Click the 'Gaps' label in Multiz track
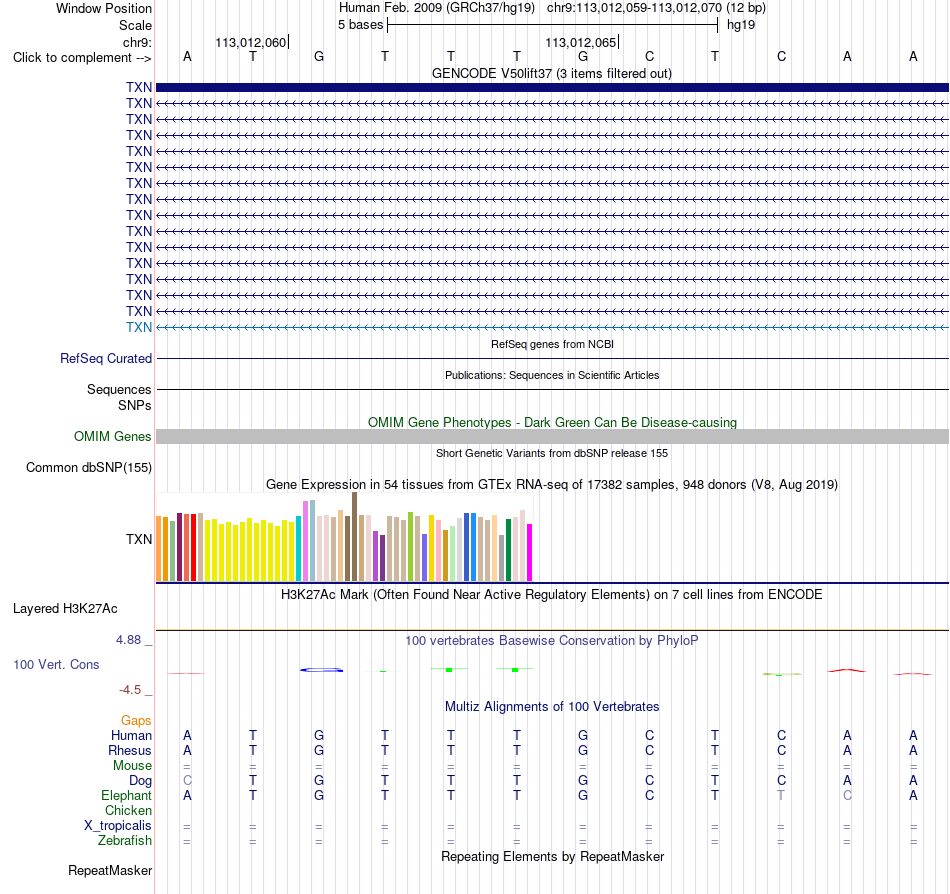 point(136,720)
